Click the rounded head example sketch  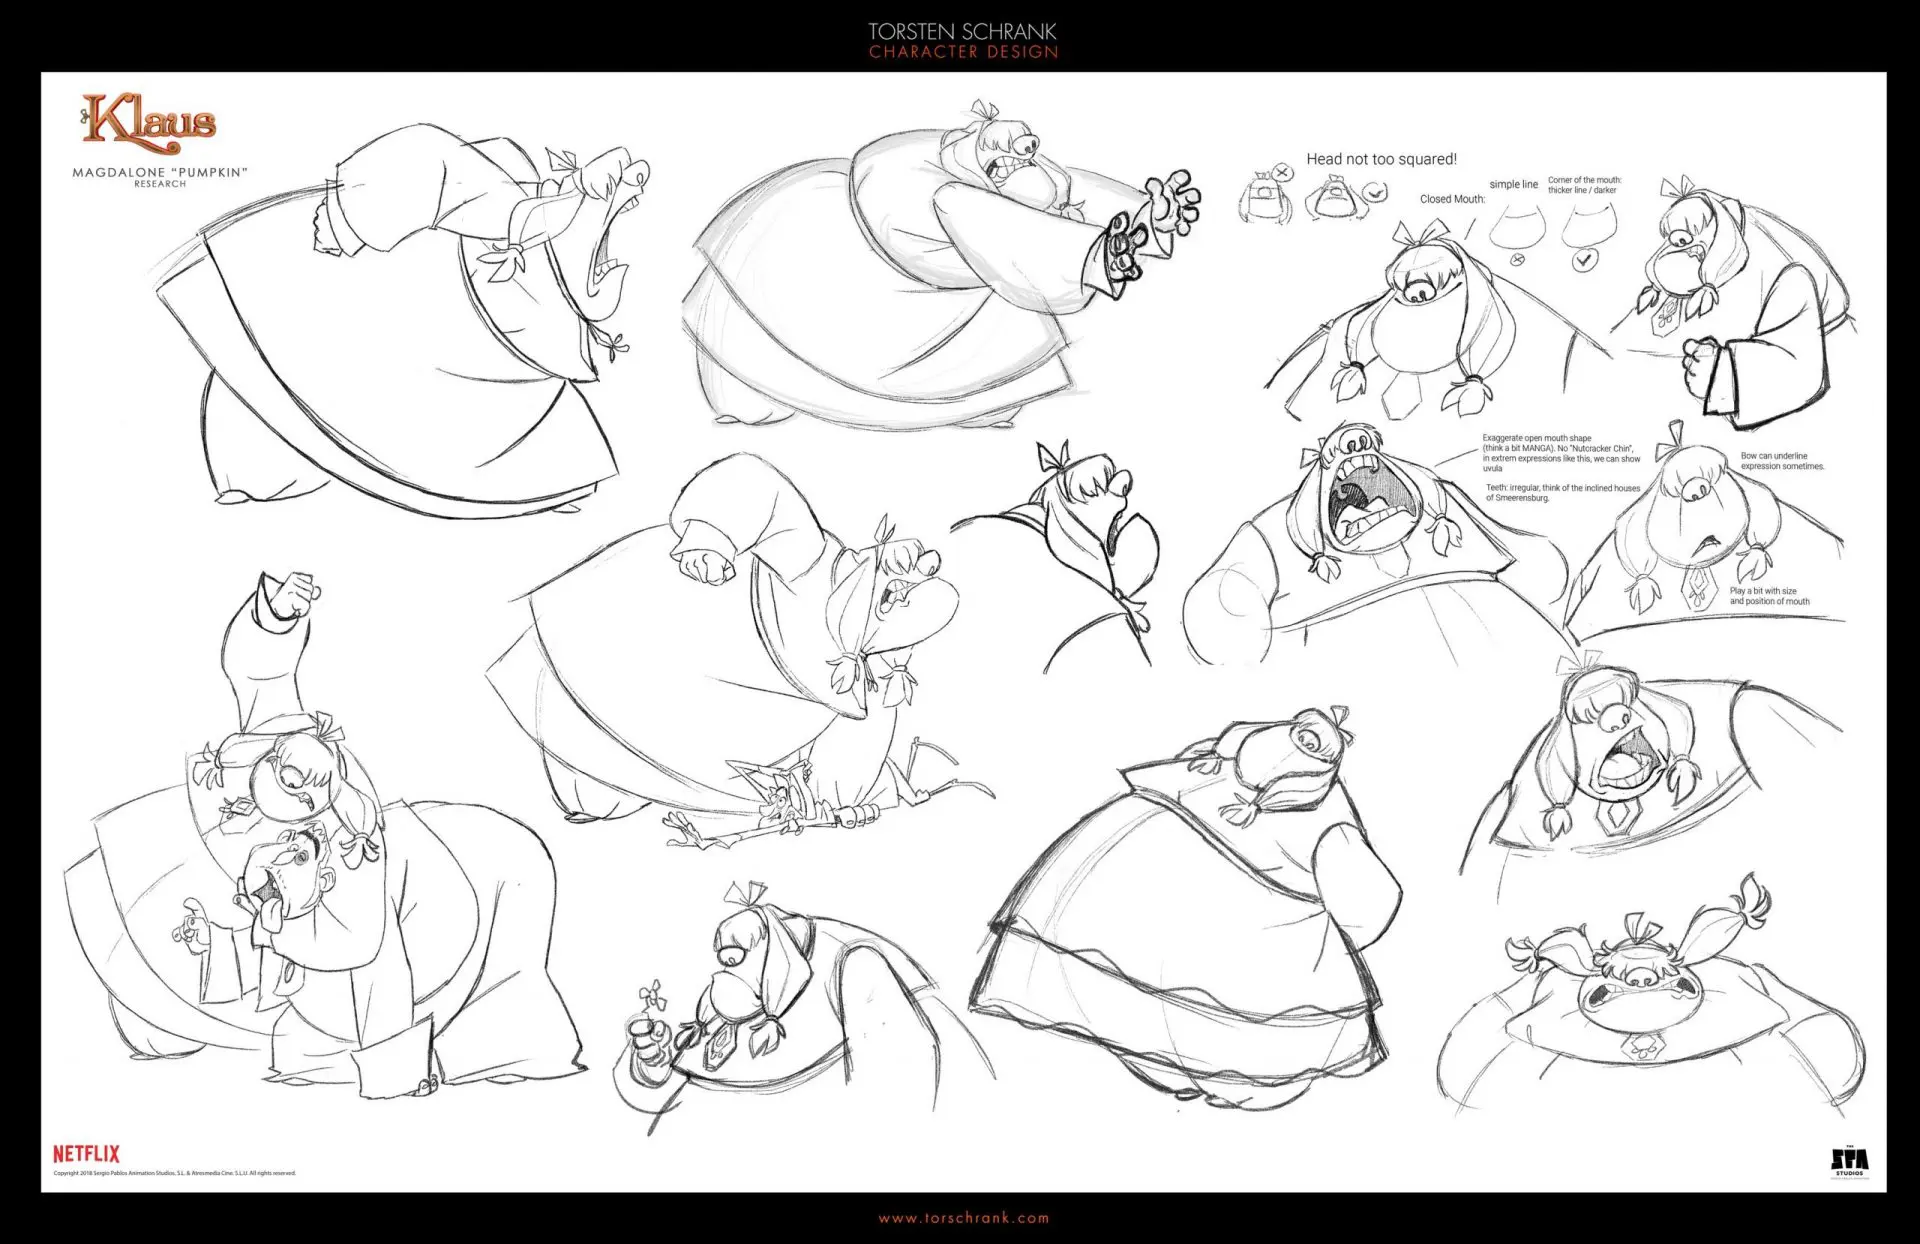1335,197
